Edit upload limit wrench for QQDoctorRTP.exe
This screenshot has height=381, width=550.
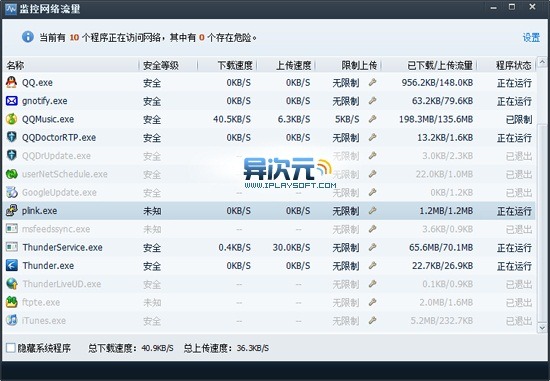[373, 137]
